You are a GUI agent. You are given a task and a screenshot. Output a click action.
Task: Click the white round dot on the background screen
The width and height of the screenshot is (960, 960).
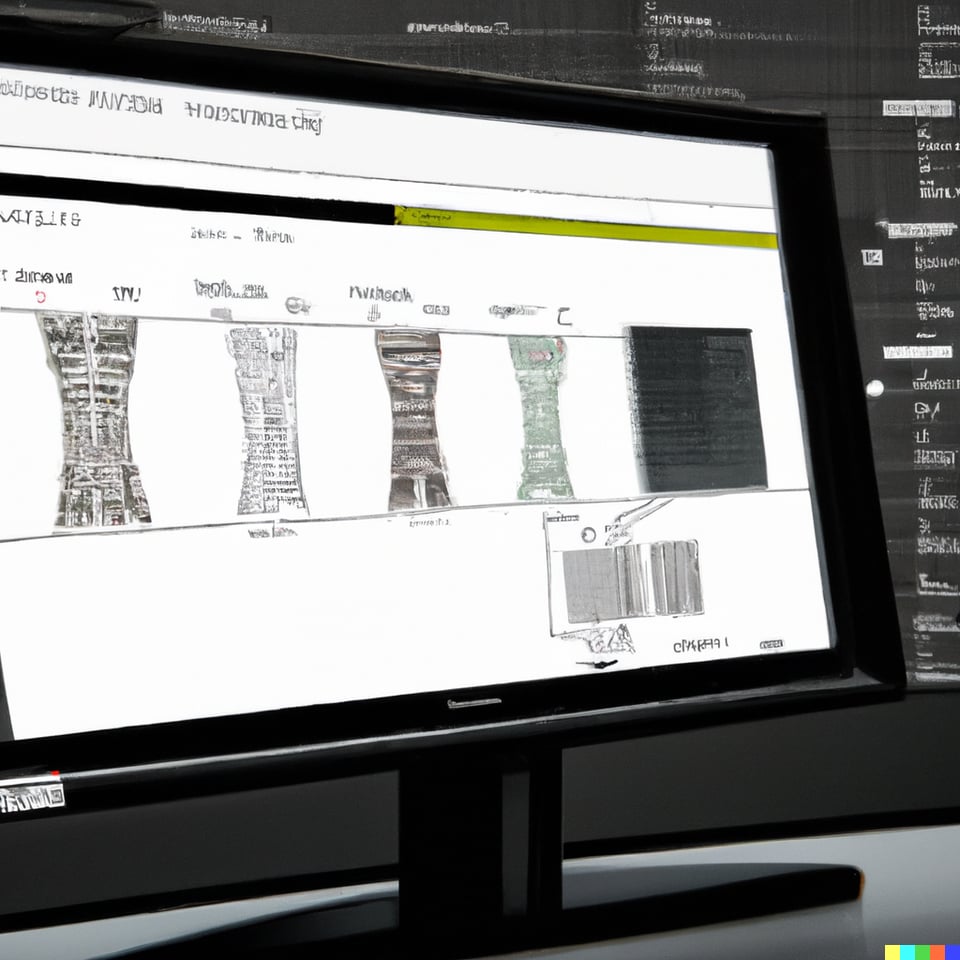point(875,388)
